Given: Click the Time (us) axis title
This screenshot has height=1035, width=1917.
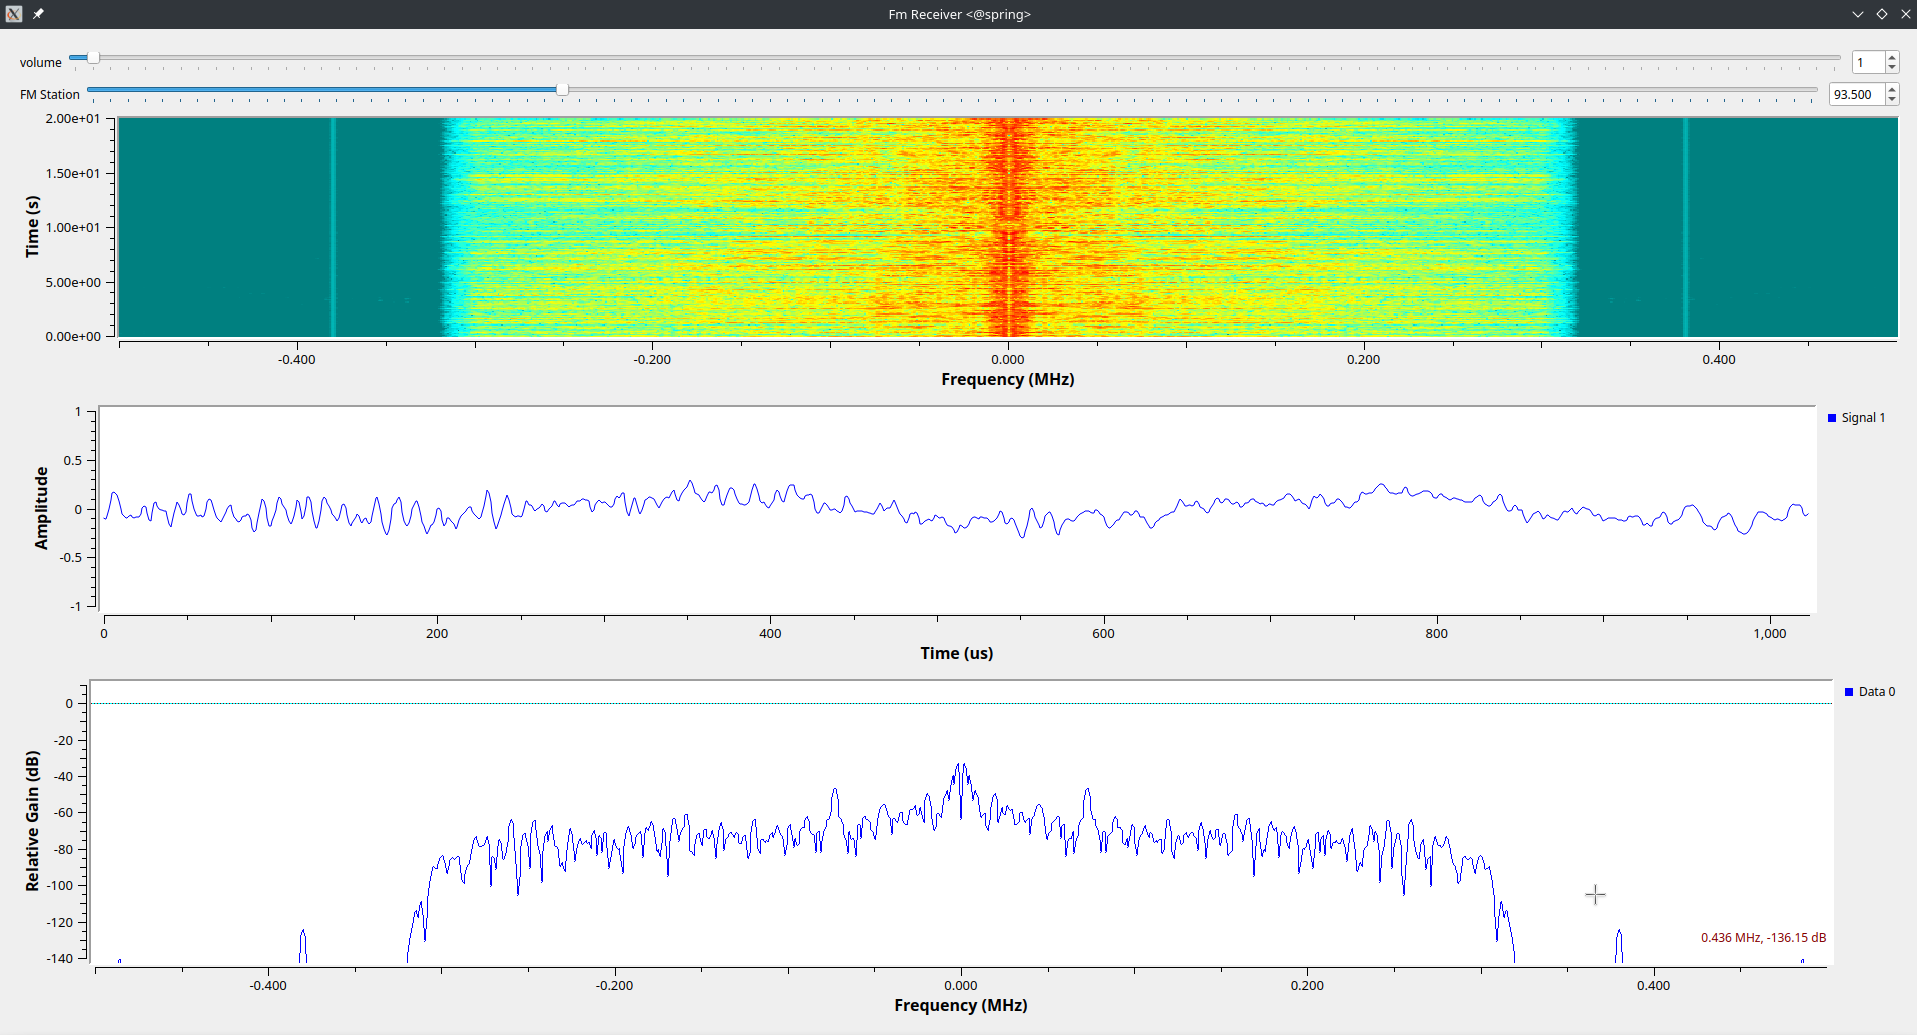Looking at the screenshot, I should tap(956, 653).
